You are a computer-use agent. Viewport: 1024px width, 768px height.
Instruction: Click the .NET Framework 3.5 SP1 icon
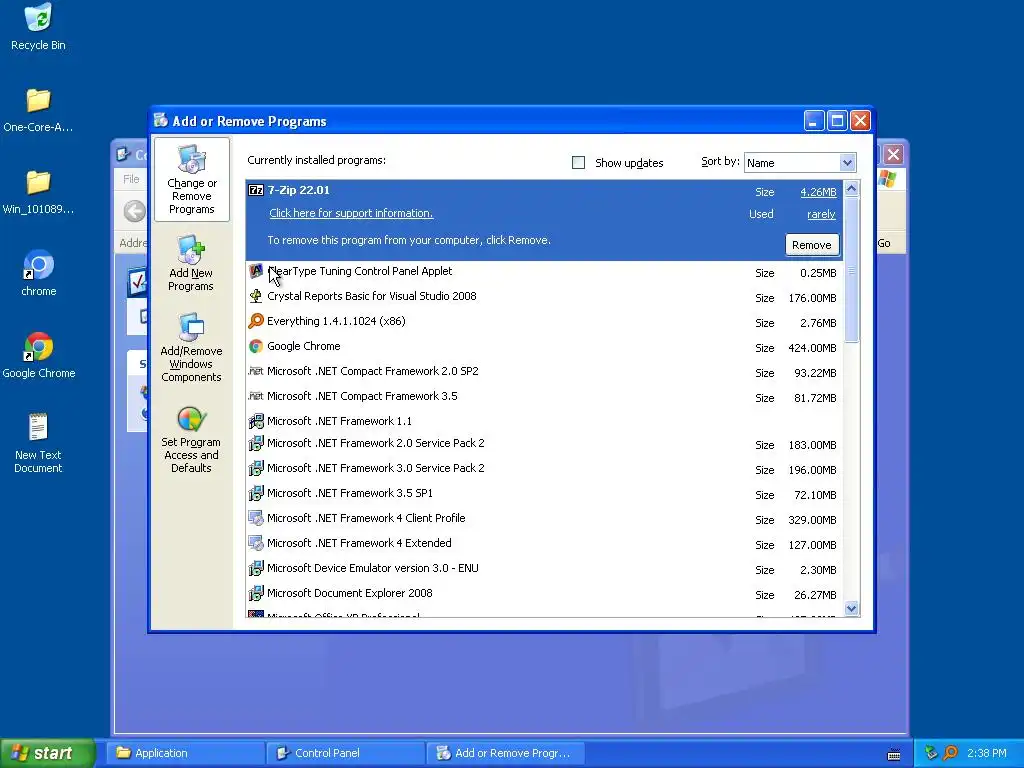[256, 493]
